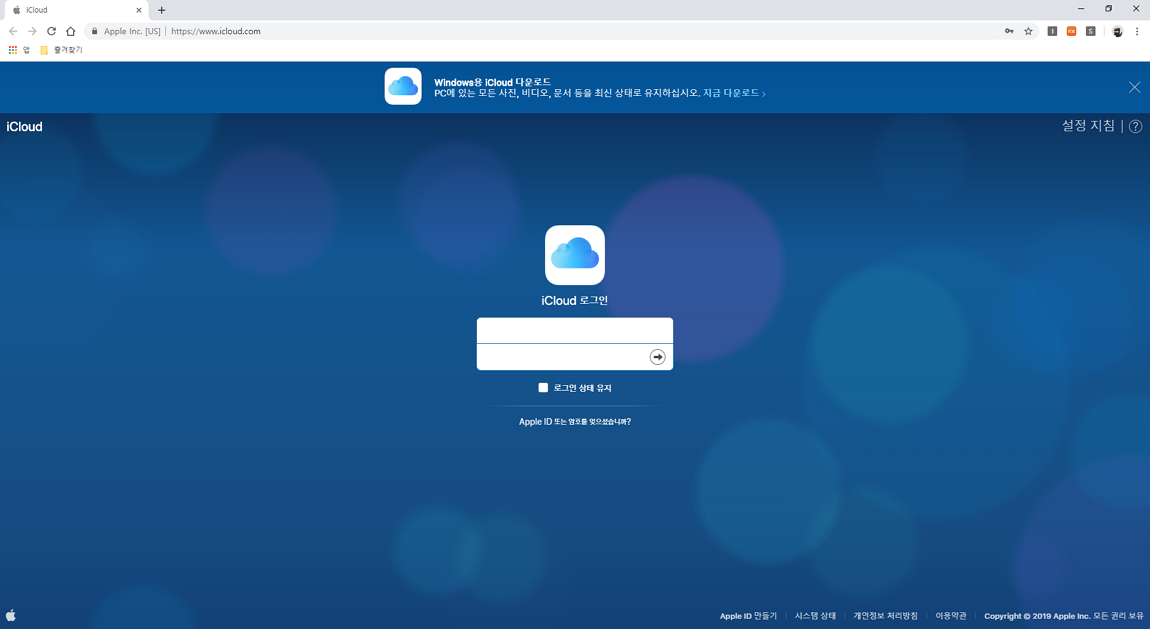Open the 즐겨찾기 bookmarks folder

click(x=61, y=50)
